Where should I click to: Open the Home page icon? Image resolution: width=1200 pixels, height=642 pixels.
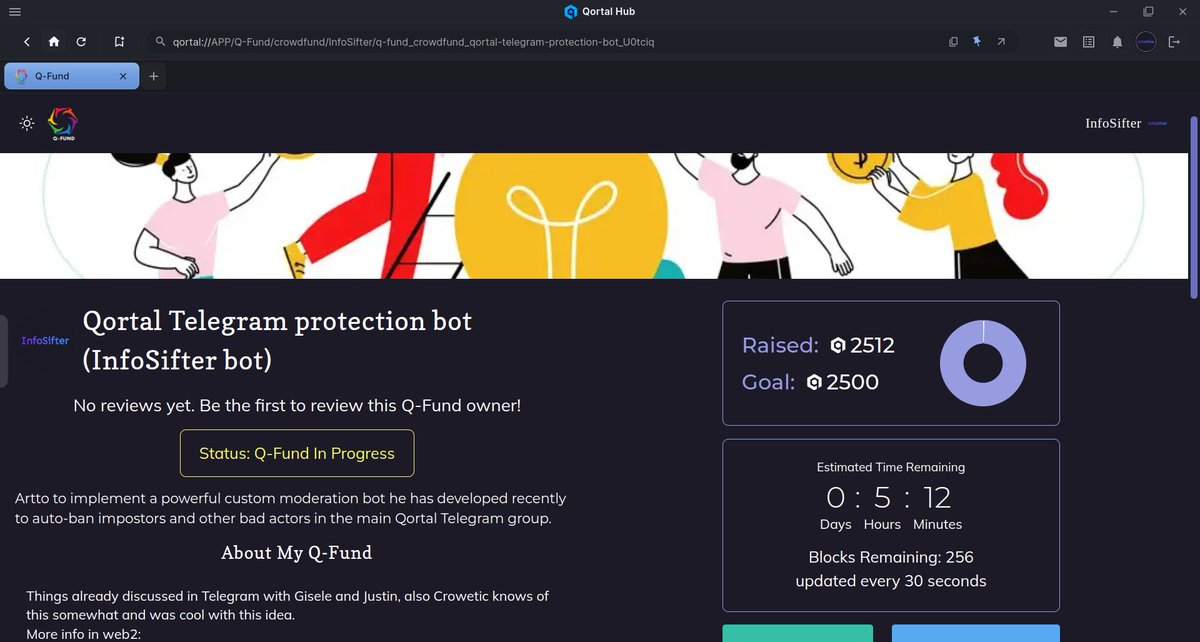[54, 42]
